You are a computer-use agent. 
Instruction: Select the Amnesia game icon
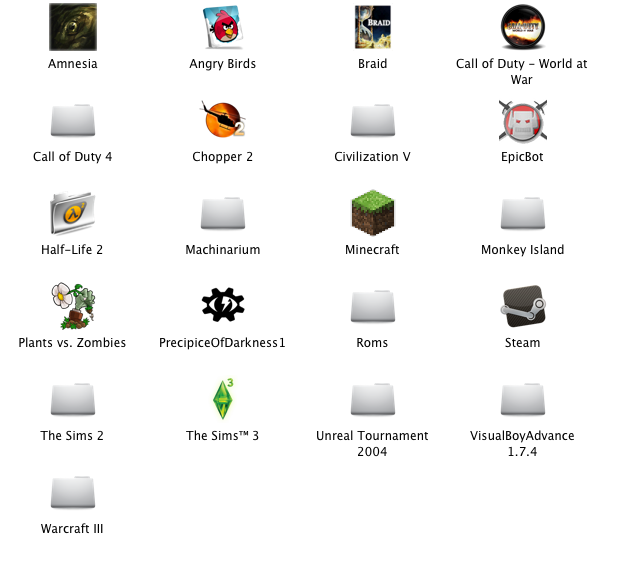[72, 27]
